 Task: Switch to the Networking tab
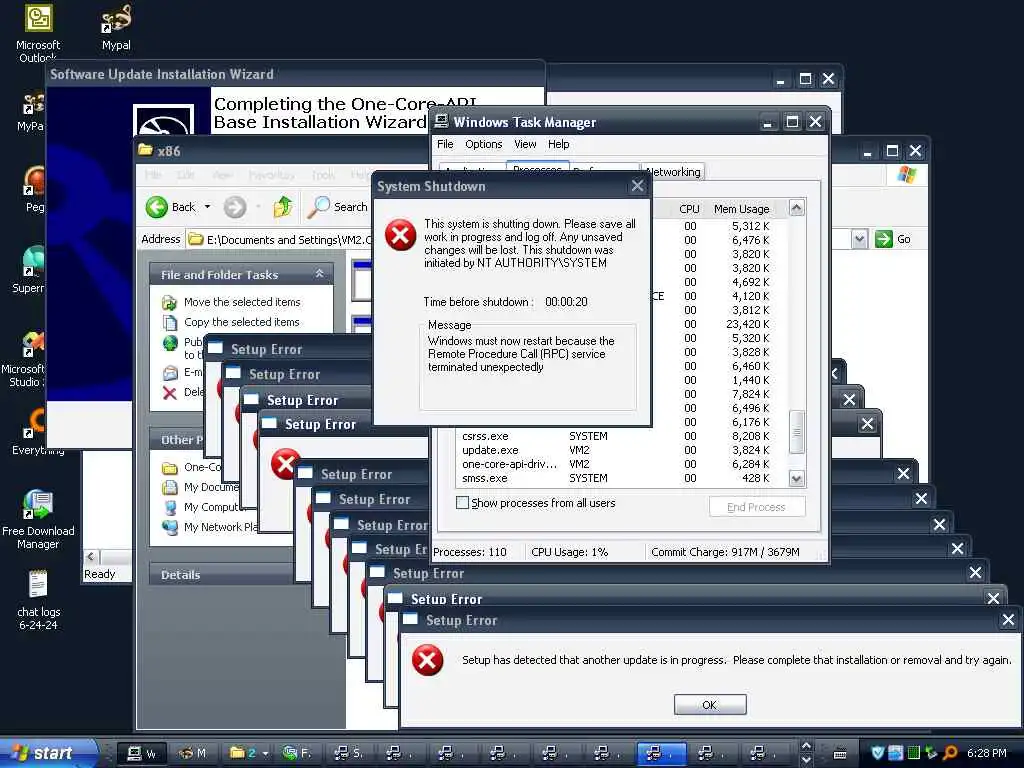pos(673,172)
